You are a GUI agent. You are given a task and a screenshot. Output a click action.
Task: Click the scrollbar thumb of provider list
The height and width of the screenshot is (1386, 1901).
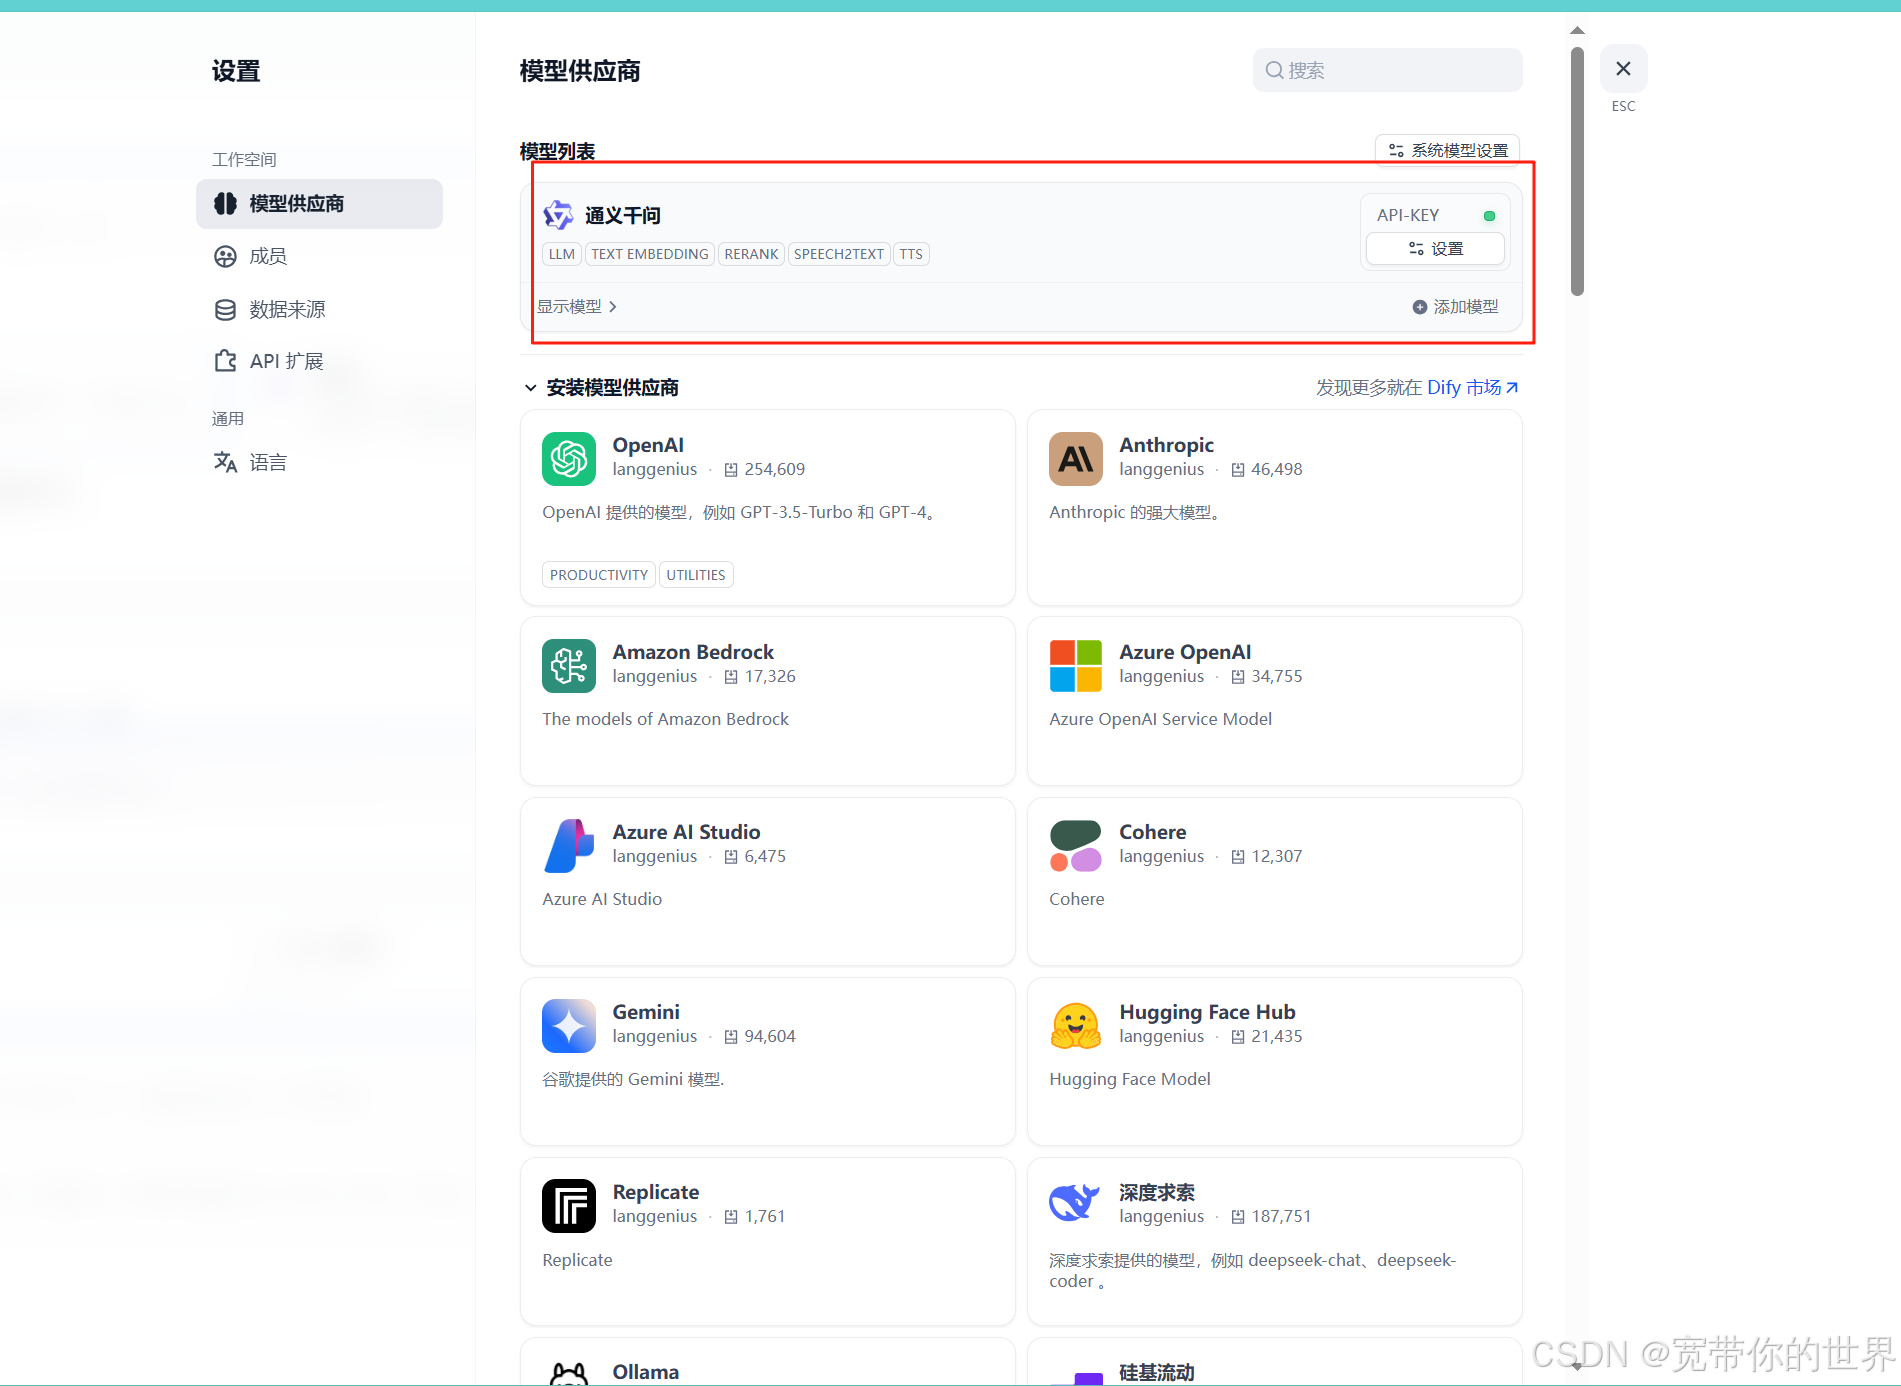click(1577, 170)
